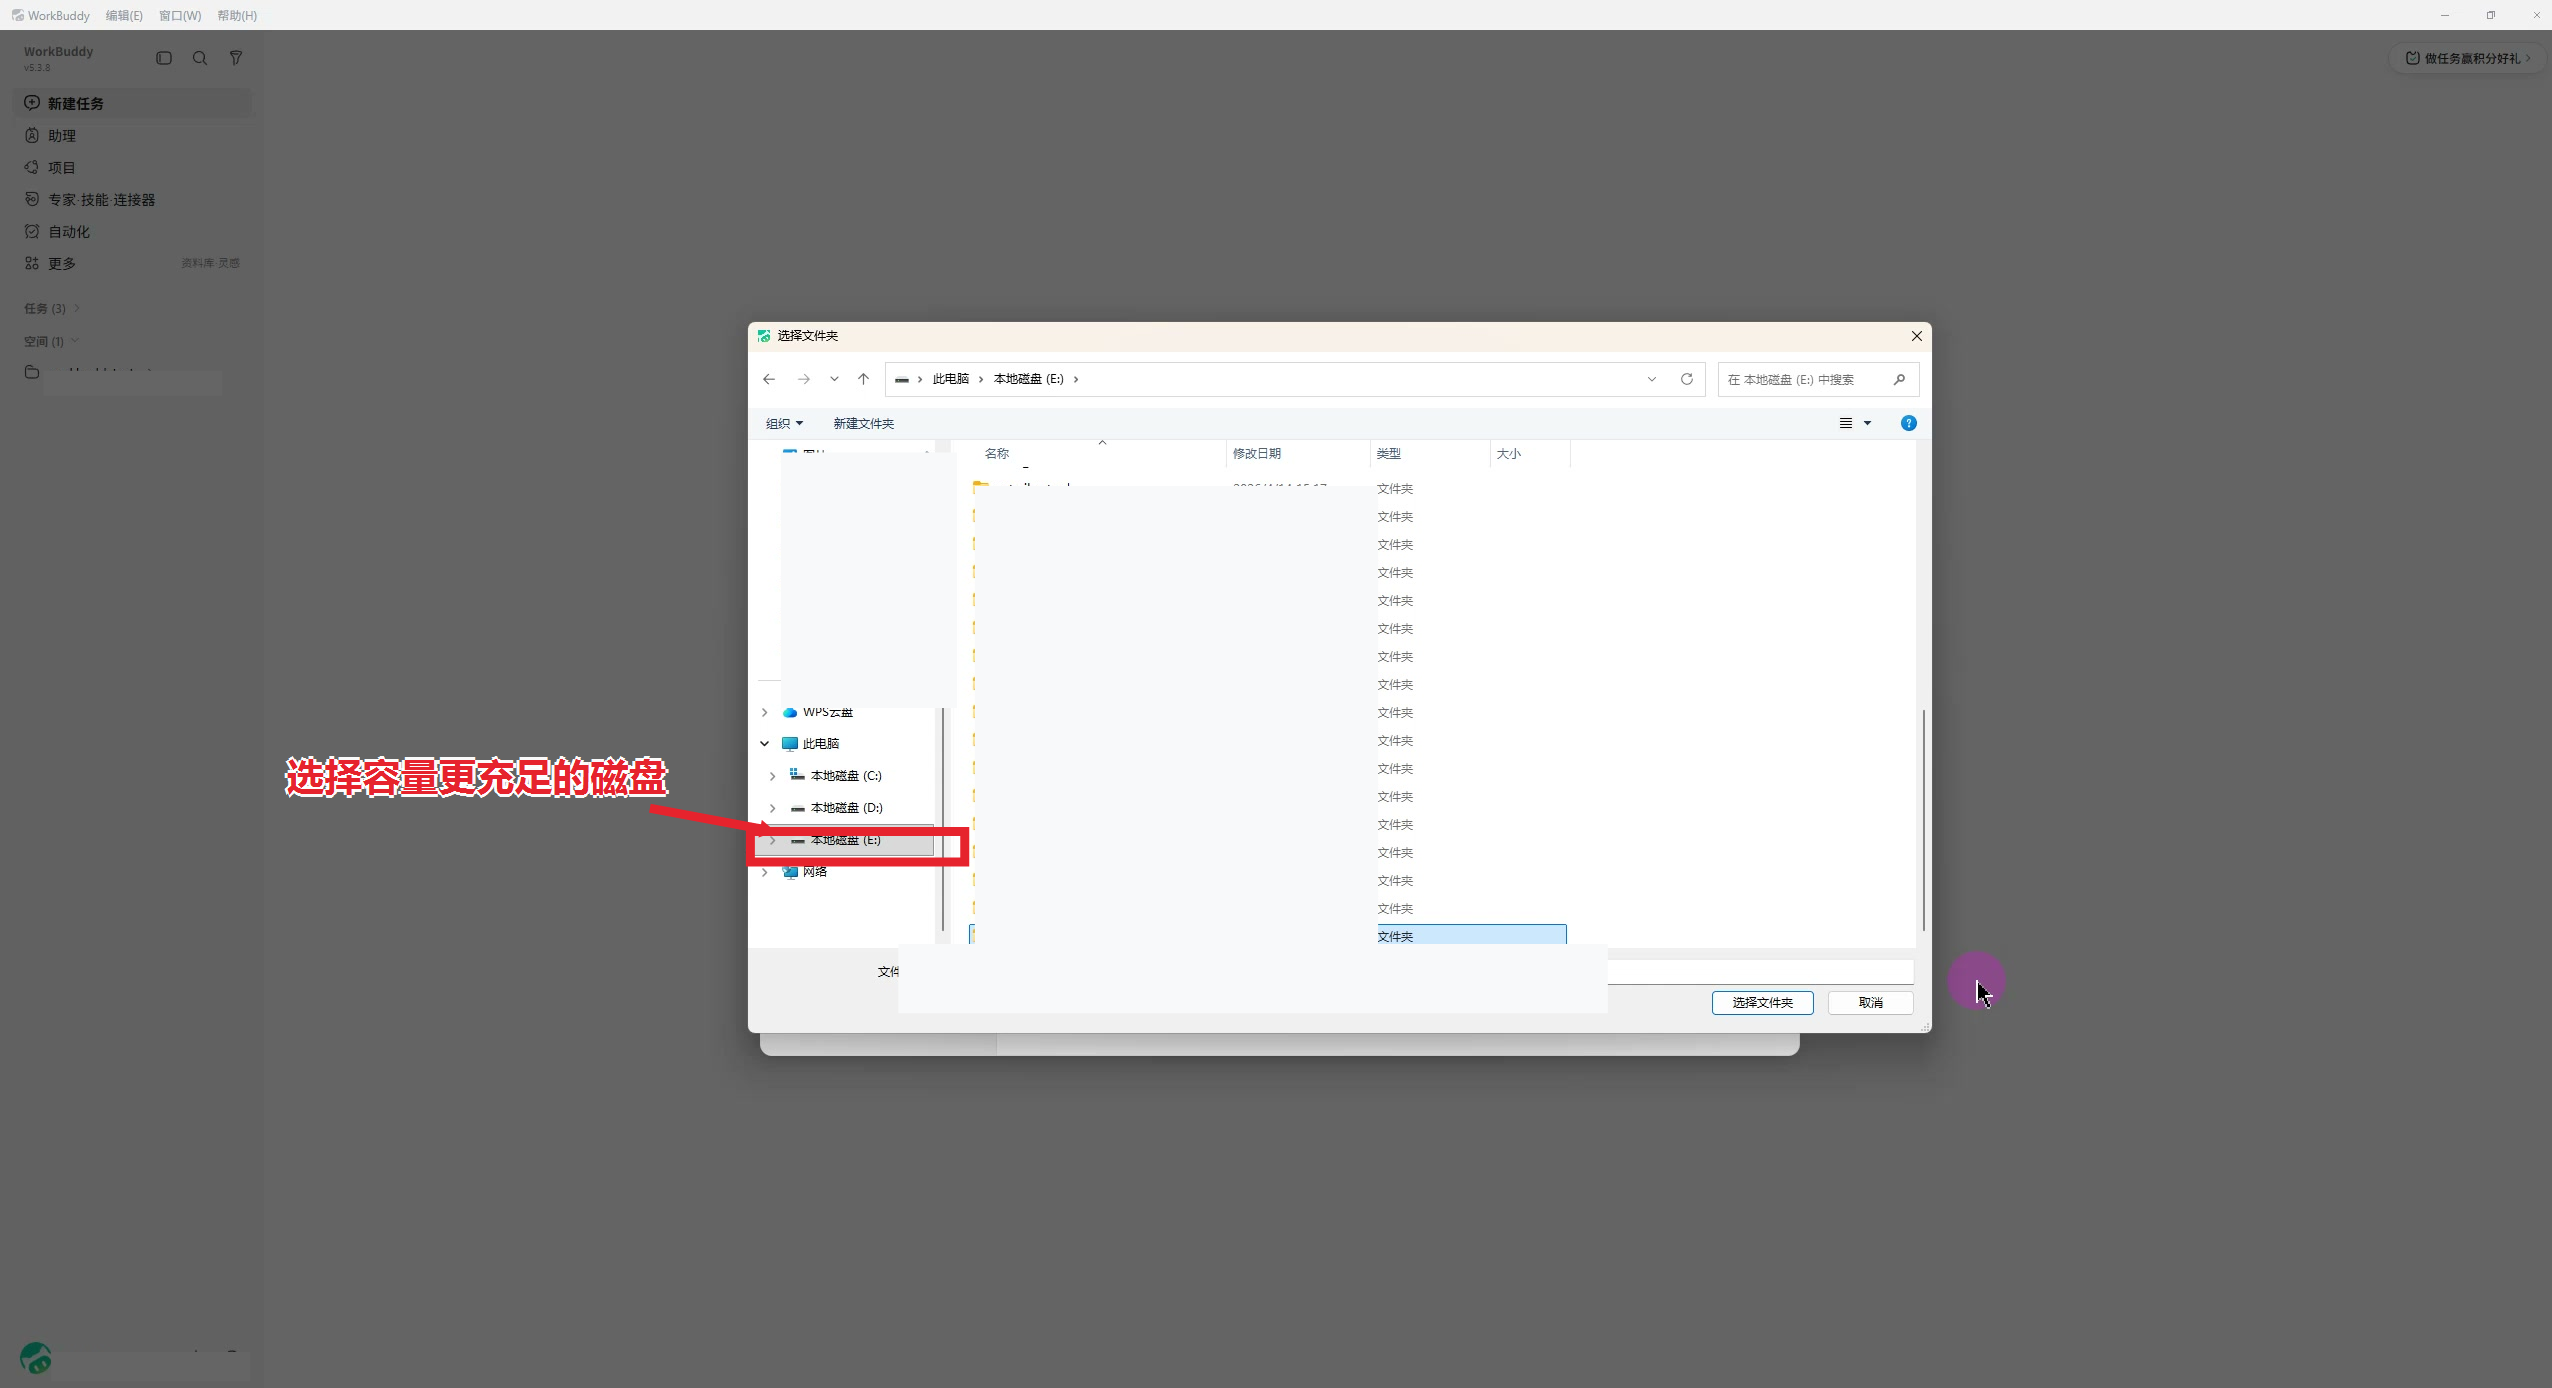Click the 取消 button
This screenshot has width=2552, height=1388.
click(1870, 1002)
